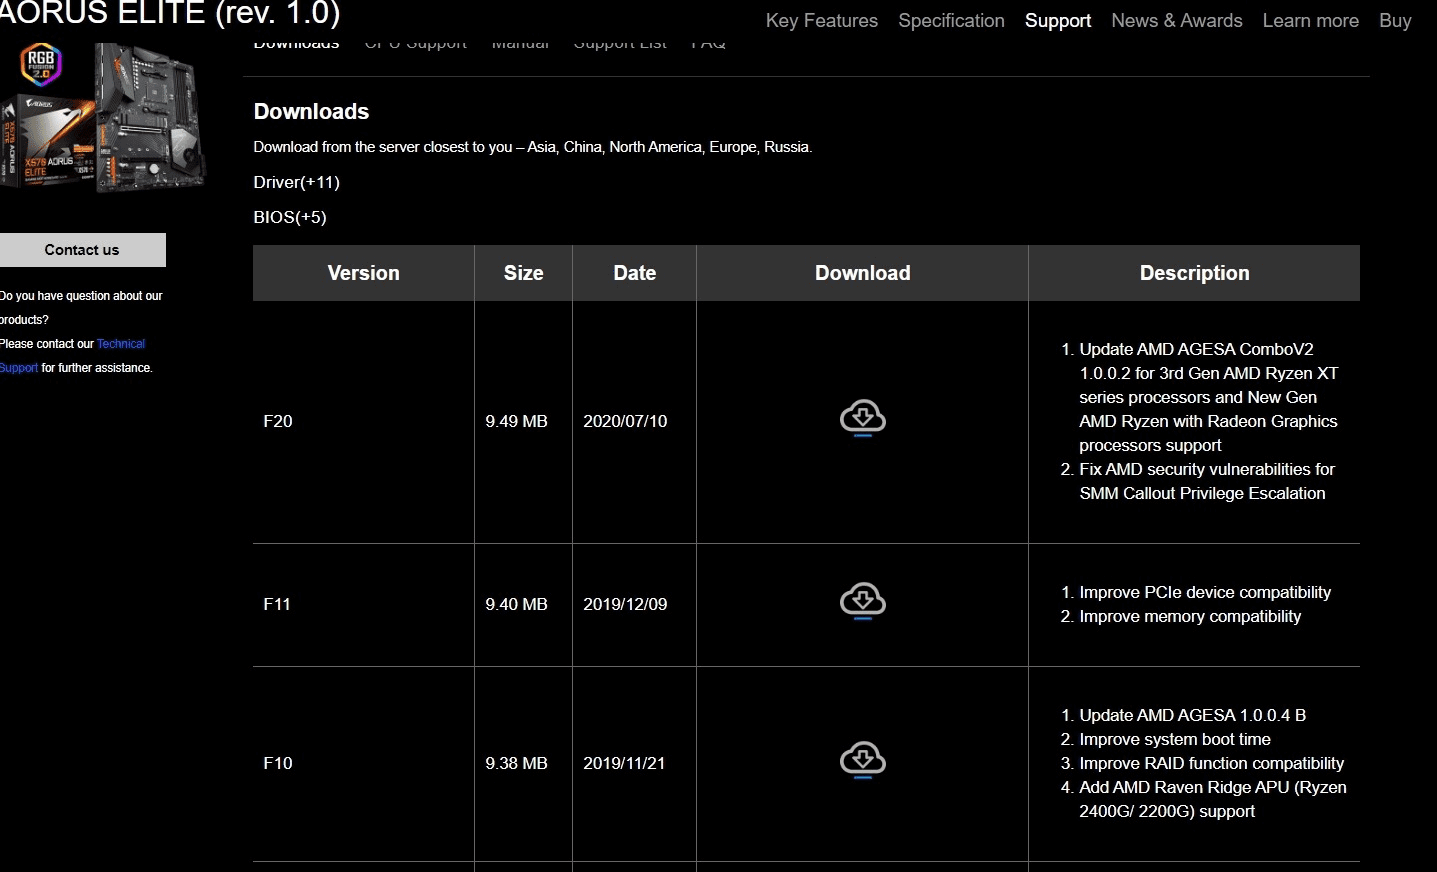
Task: Click the Description column header
Action: coord(1194,273)
